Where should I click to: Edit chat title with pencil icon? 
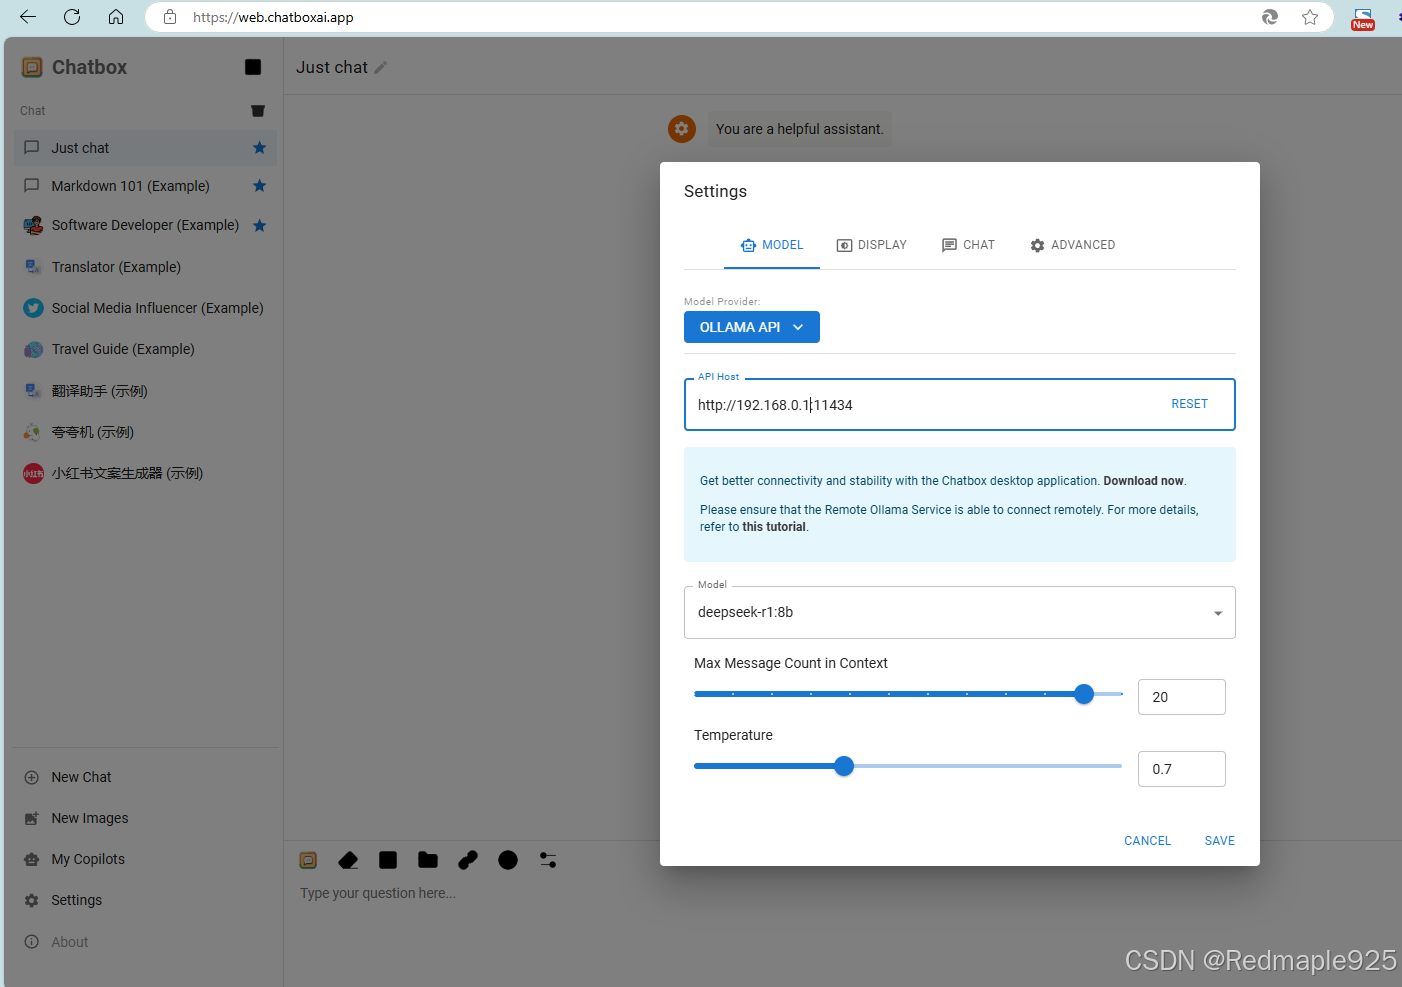click(x=380, y=68)
